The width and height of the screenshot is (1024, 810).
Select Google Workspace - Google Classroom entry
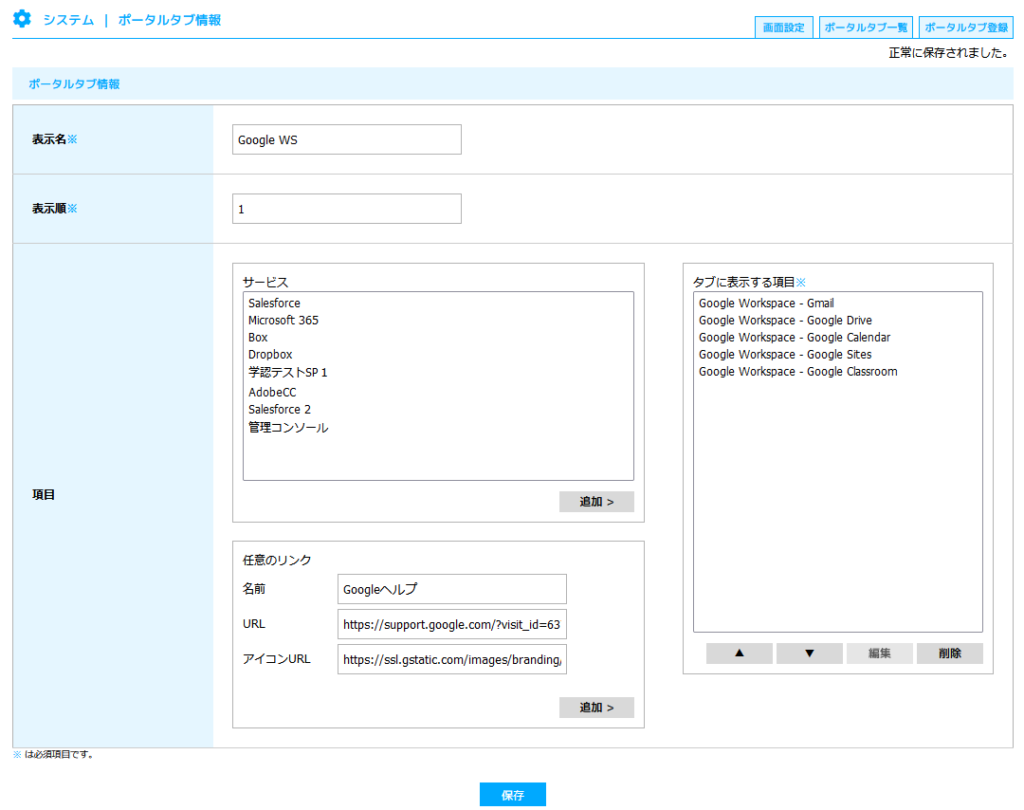(x=797, y=371)
